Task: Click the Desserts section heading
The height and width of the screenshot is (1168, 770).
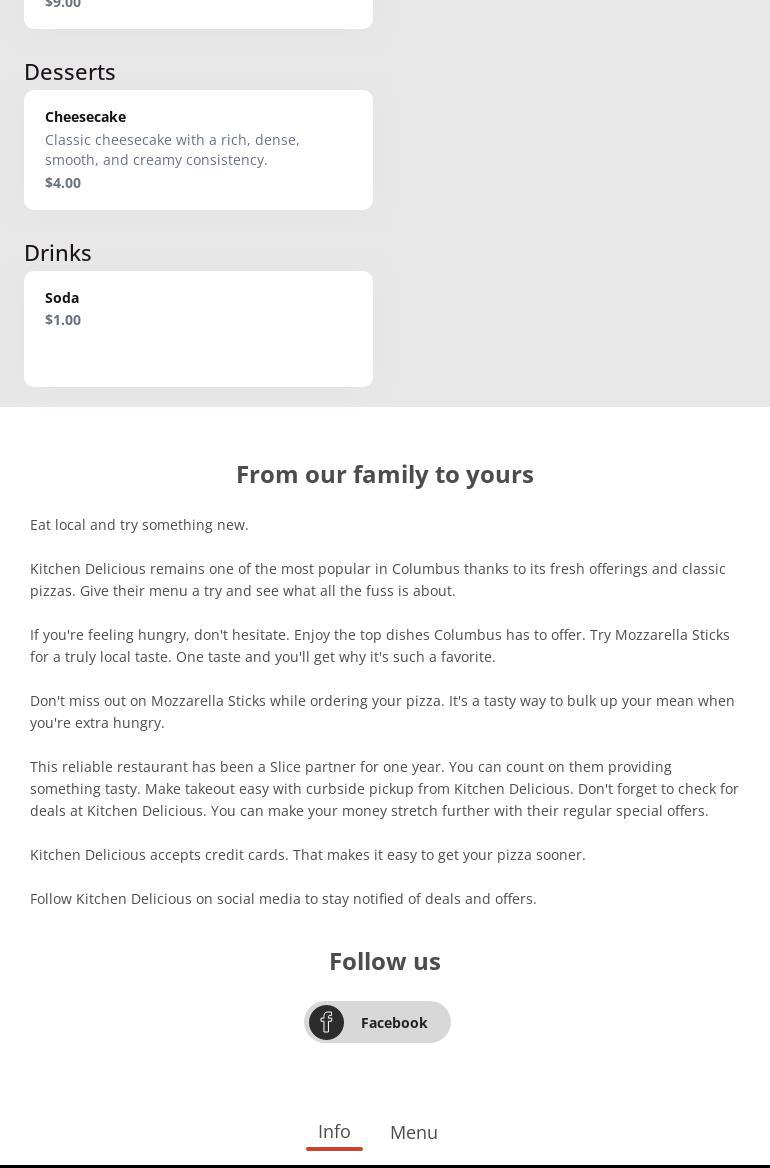Action: click(70, 72)
